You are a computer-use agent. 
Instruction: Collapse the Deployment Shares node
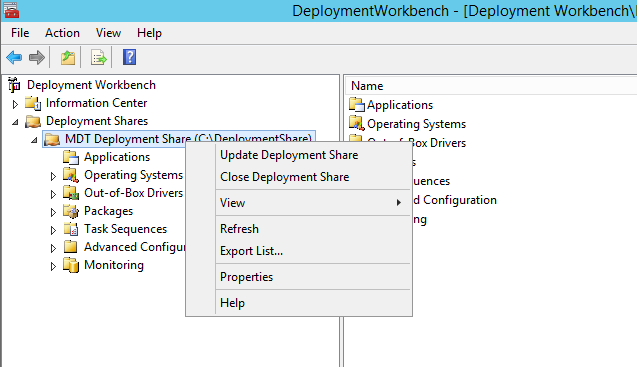pyautogui.click(x=15, y=122)
